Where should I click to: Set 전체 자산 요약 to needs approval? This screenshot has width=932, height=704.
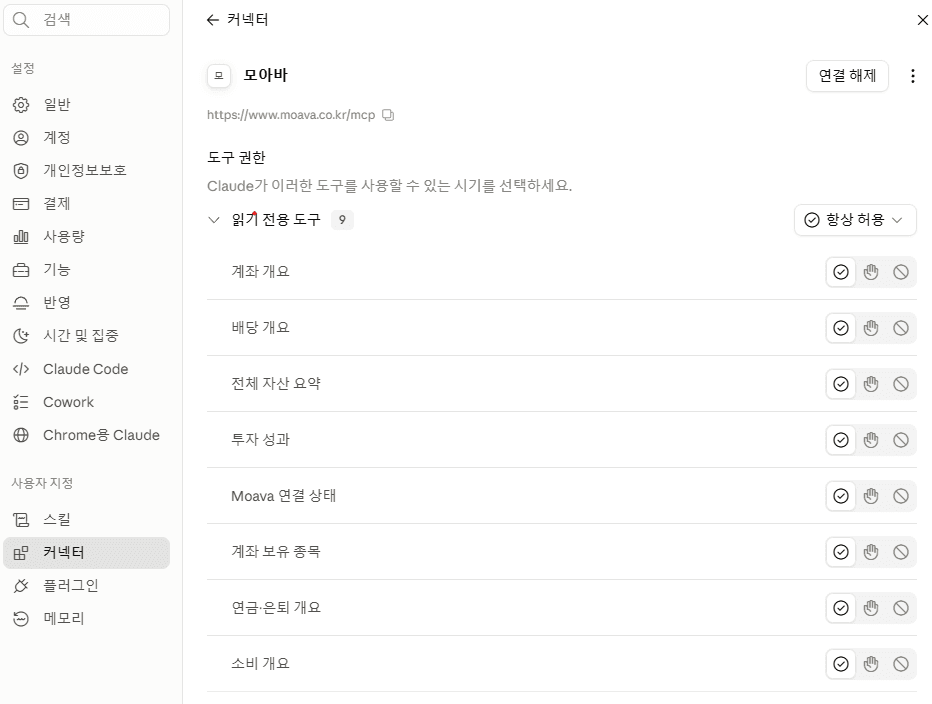(x=871, y=384)
